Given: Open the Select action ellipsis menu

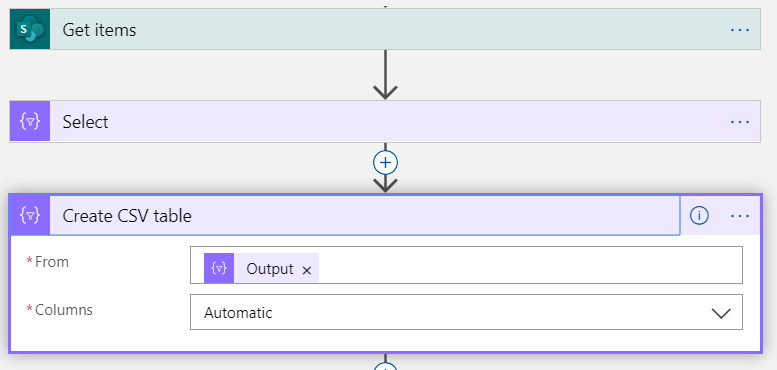Looking at the screenshot, I should pyautogui.click(x=740, y=122).
